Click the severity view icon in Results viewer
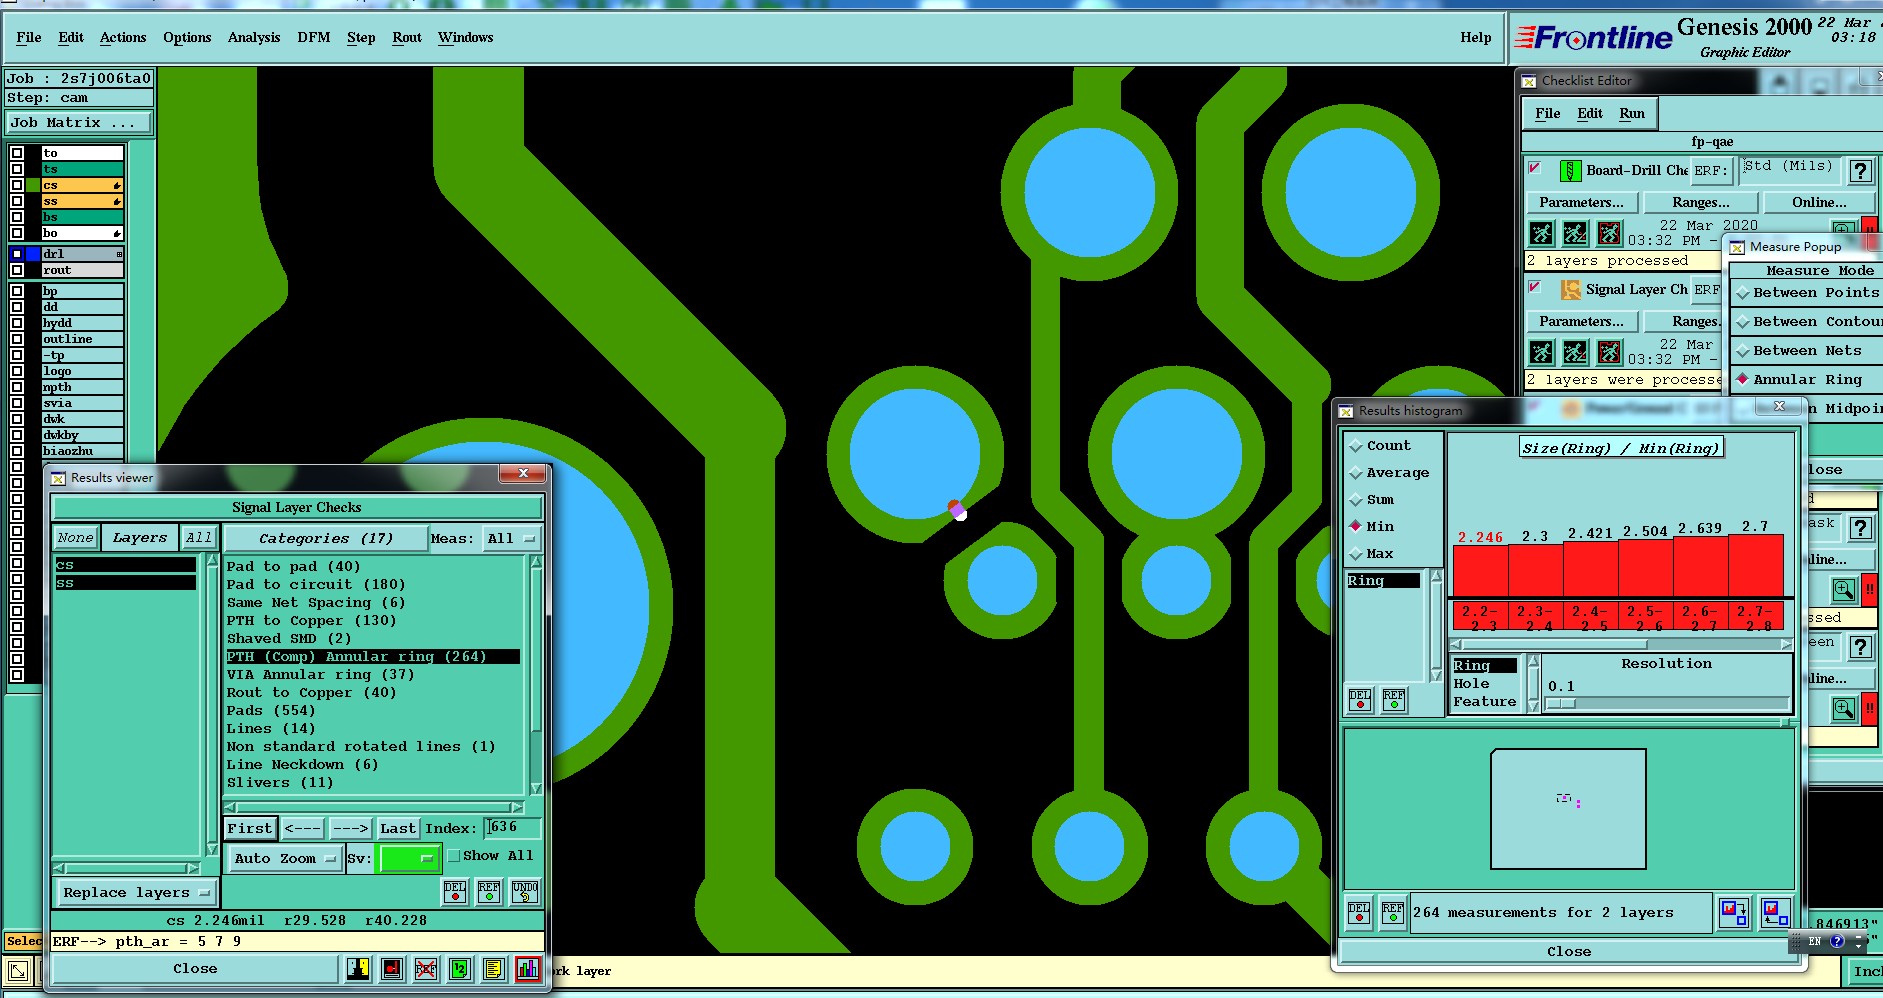This screenshot has width=1883, height=998. tap(358, 968)
